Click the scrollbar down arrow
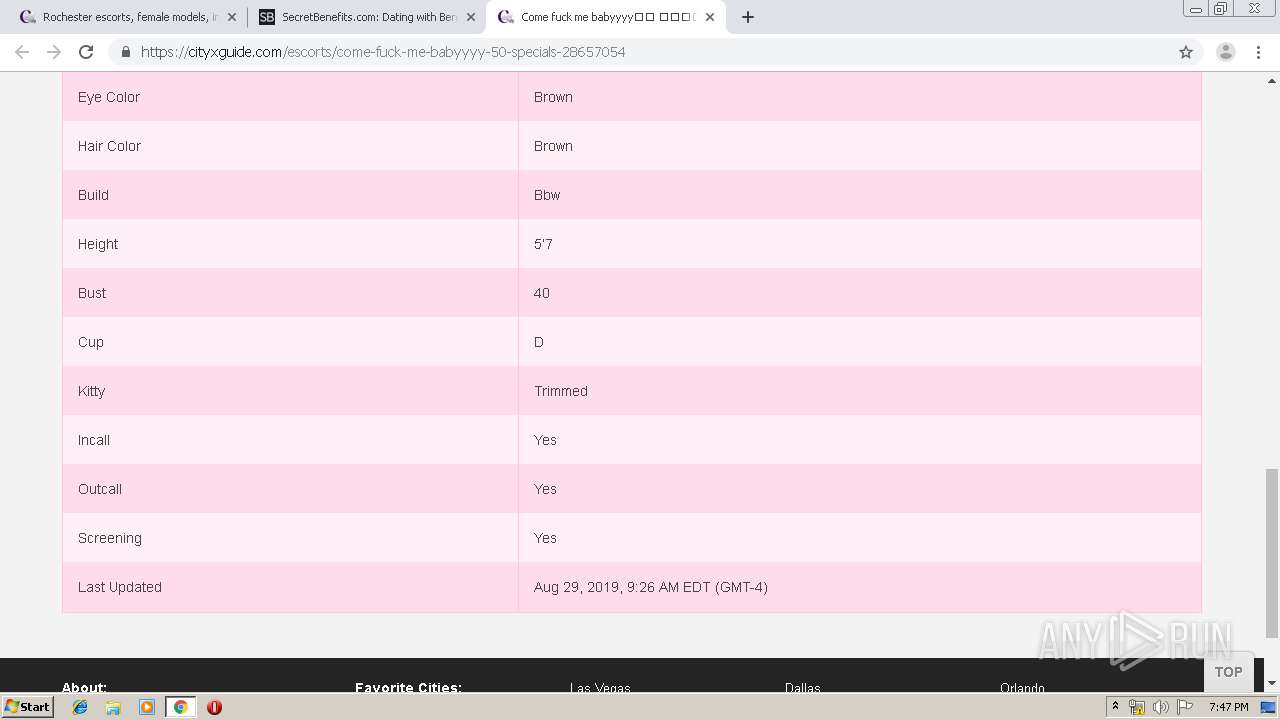Viewport: 1280px width, 720px height. (1272, 683)
